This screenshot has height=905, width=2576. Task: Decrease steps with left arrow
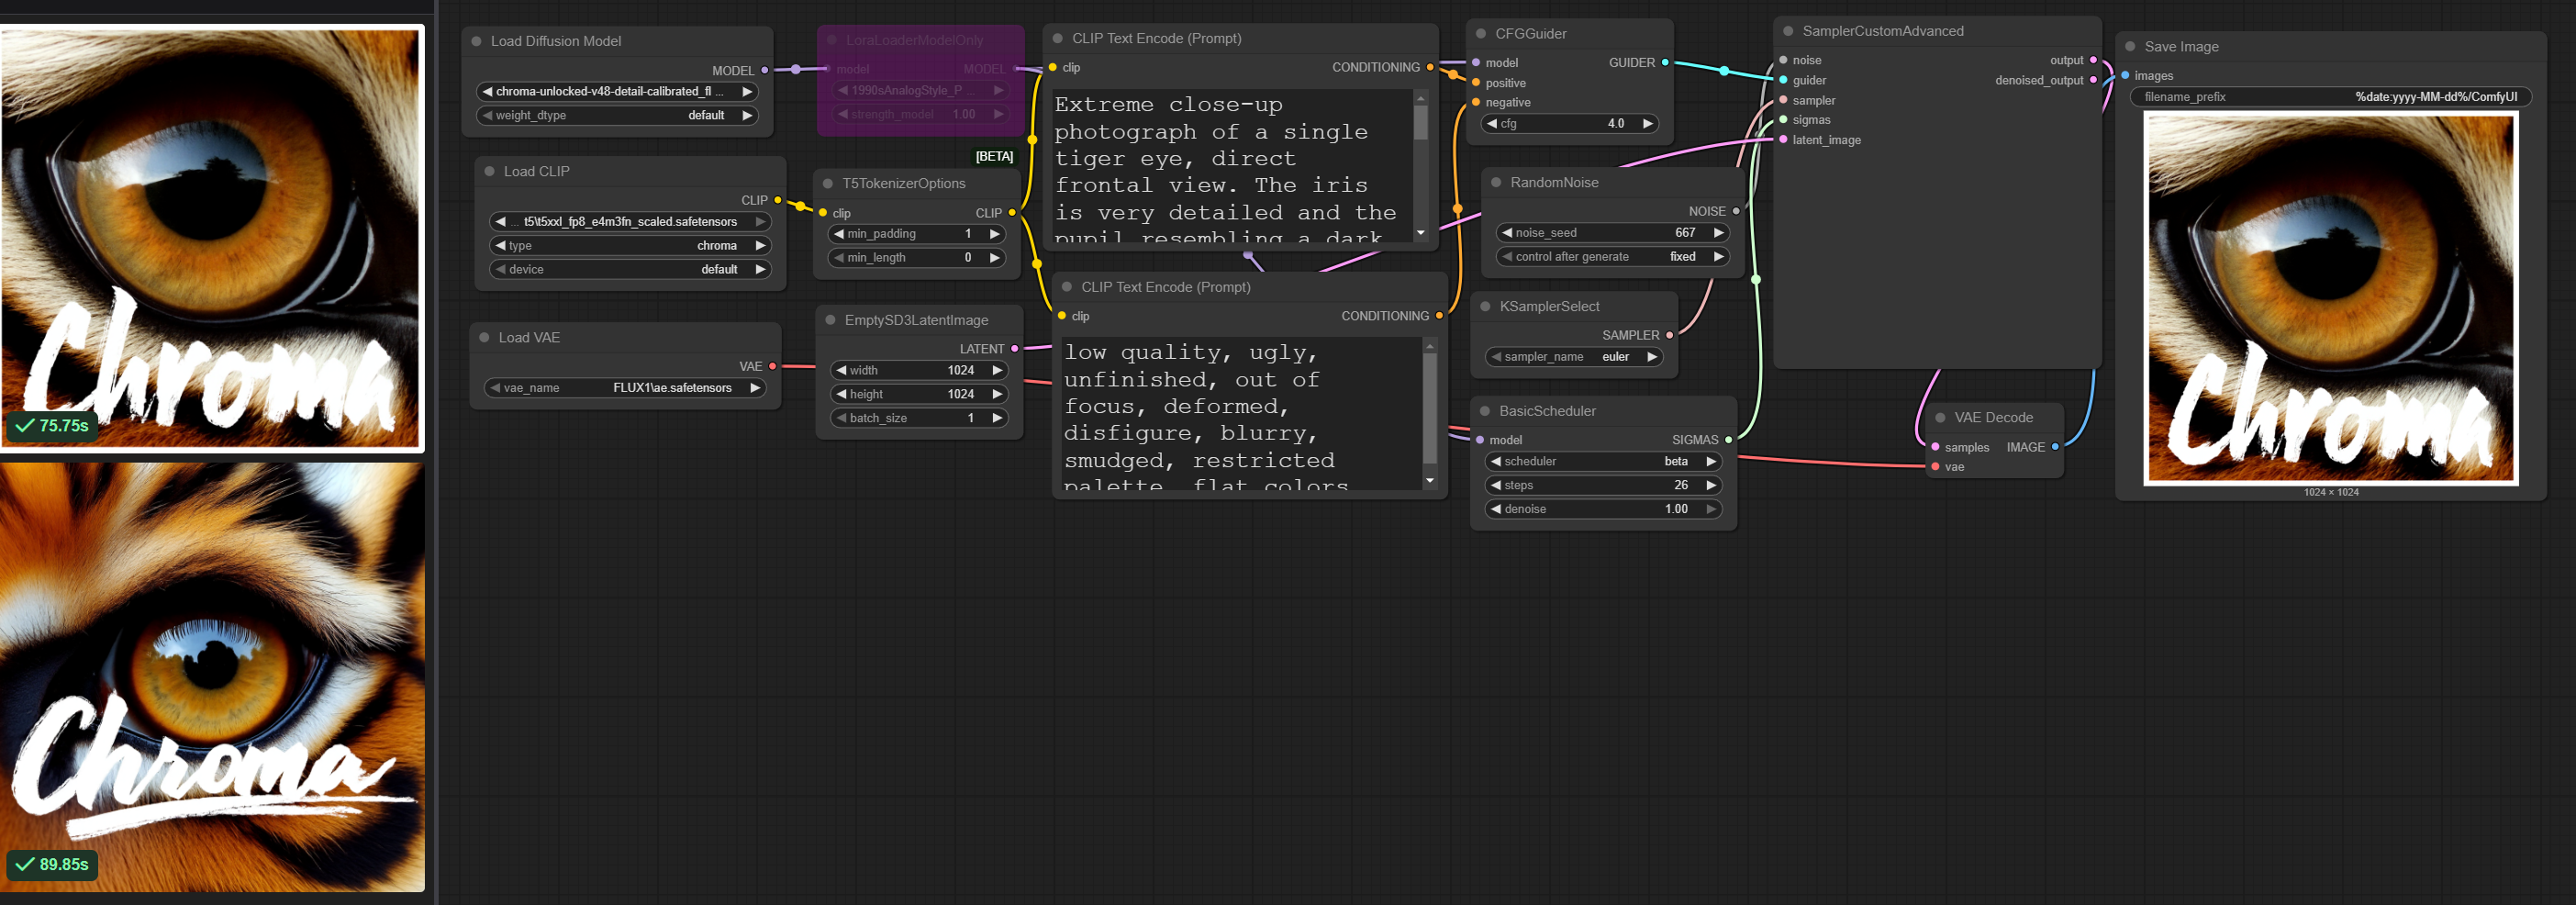click(x=1496, y=485)
